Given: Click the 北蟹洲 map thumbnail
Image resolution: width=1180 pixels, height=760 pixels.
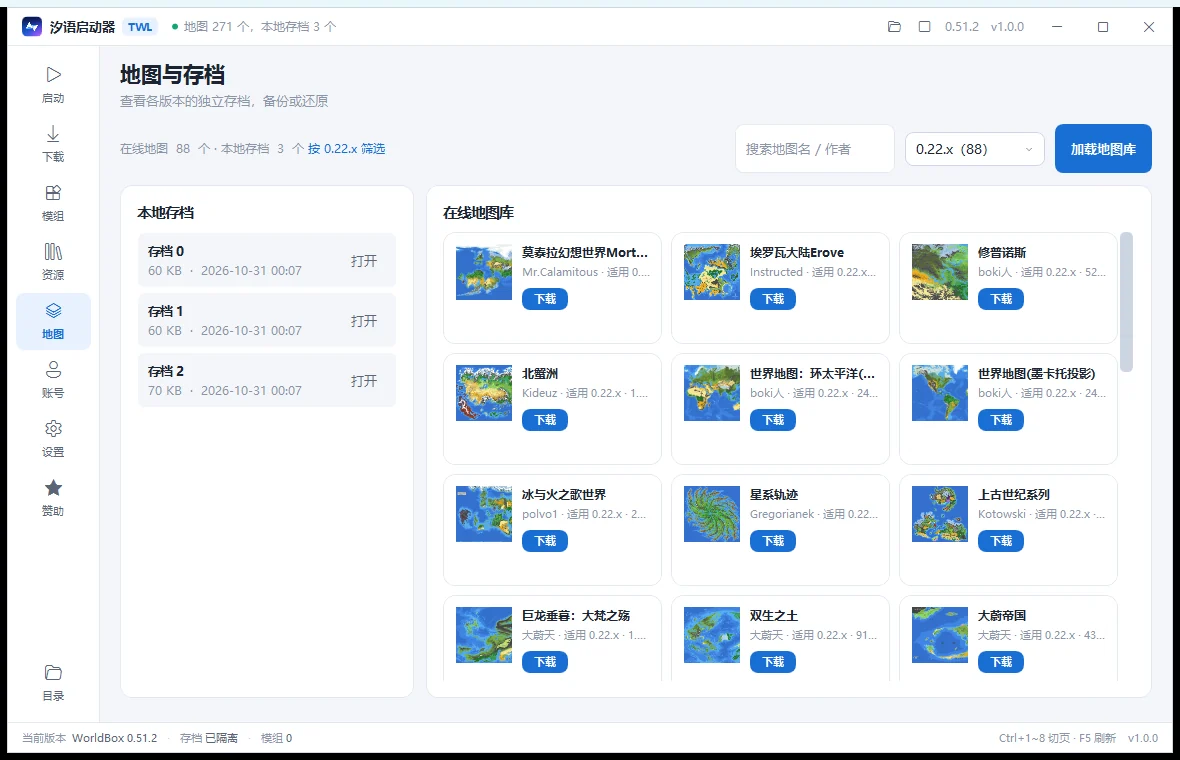Looking at the screenshot, I should click(484, 393).
